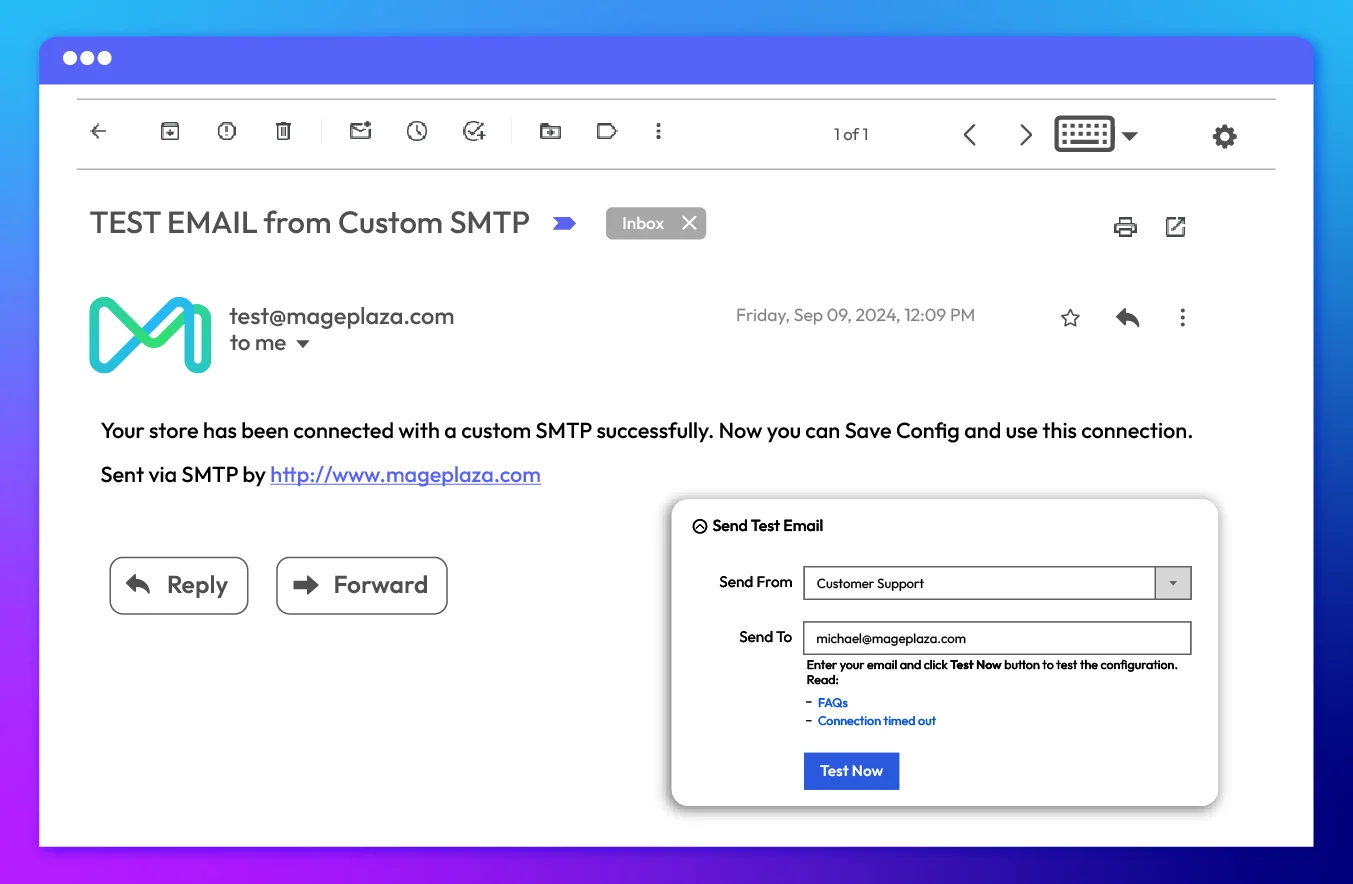Screen dimensions: 1353x884
Task: Click the important marker beside subject
Action: click(564, 224)
